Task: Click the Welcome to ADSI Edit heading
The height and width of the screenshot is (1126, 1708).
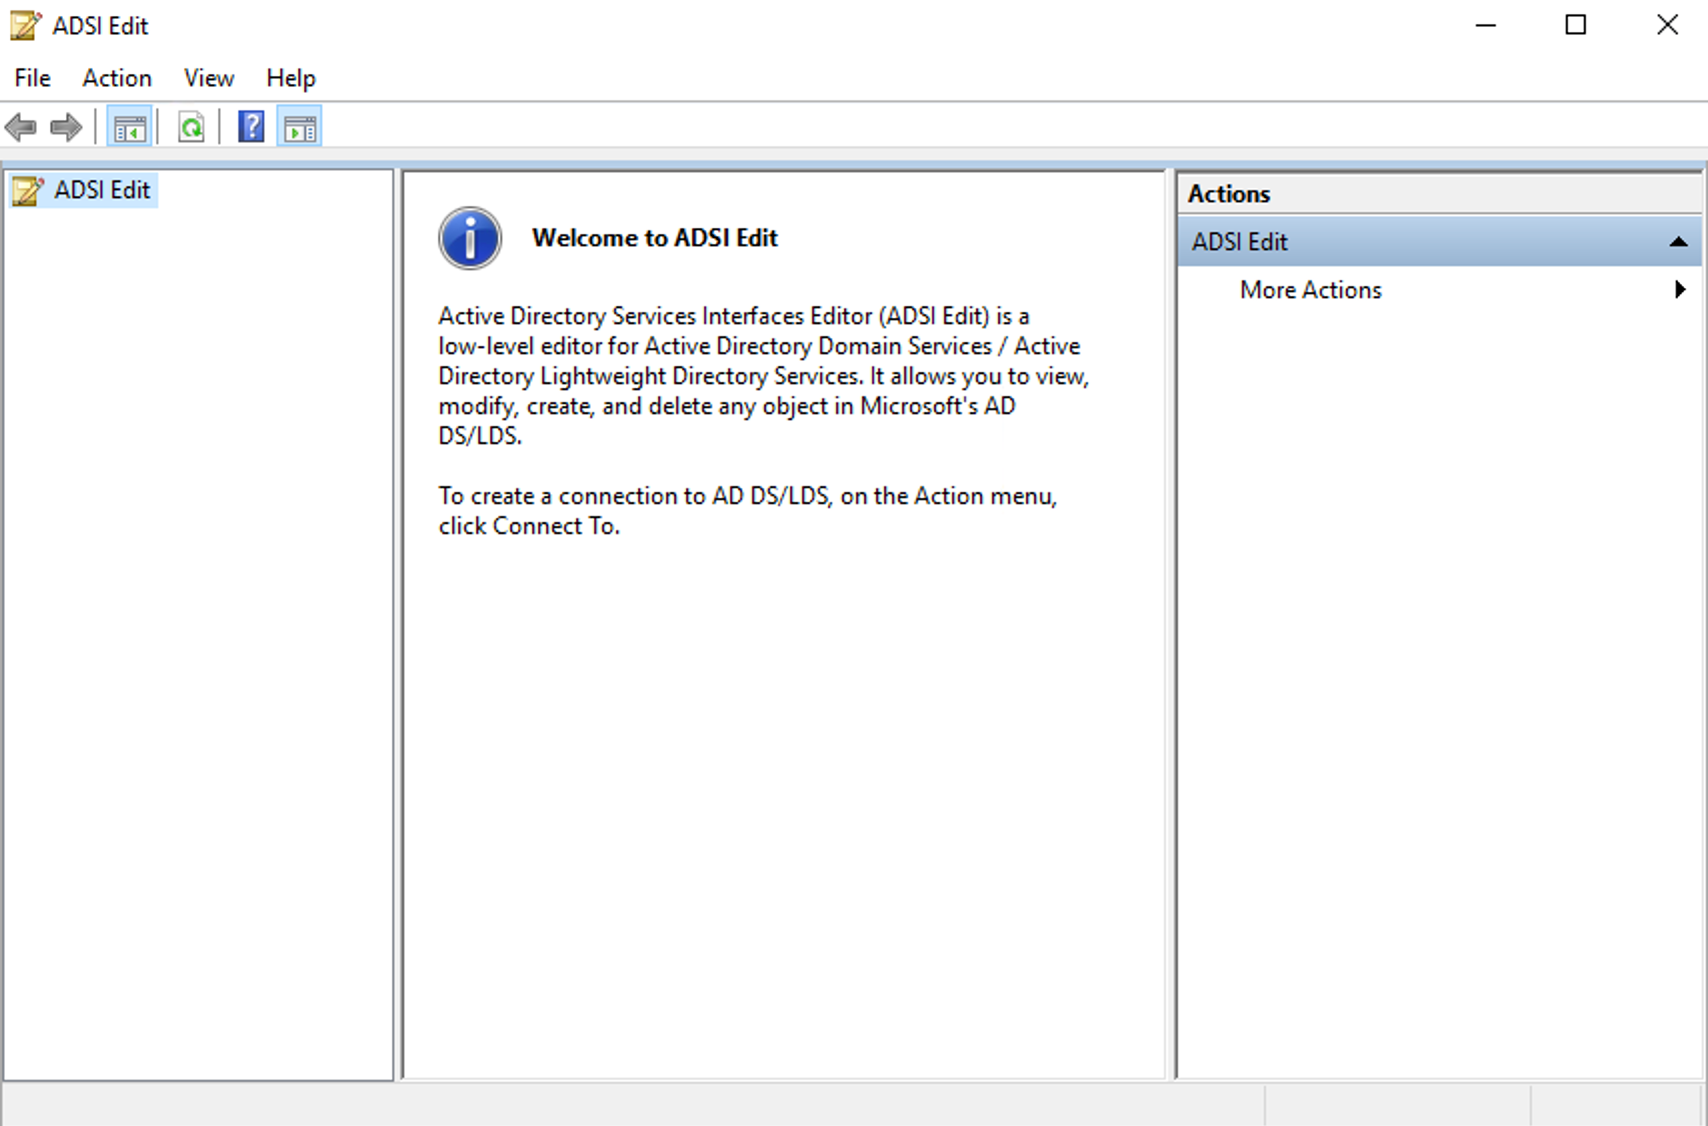Action: tap(655, 238)
